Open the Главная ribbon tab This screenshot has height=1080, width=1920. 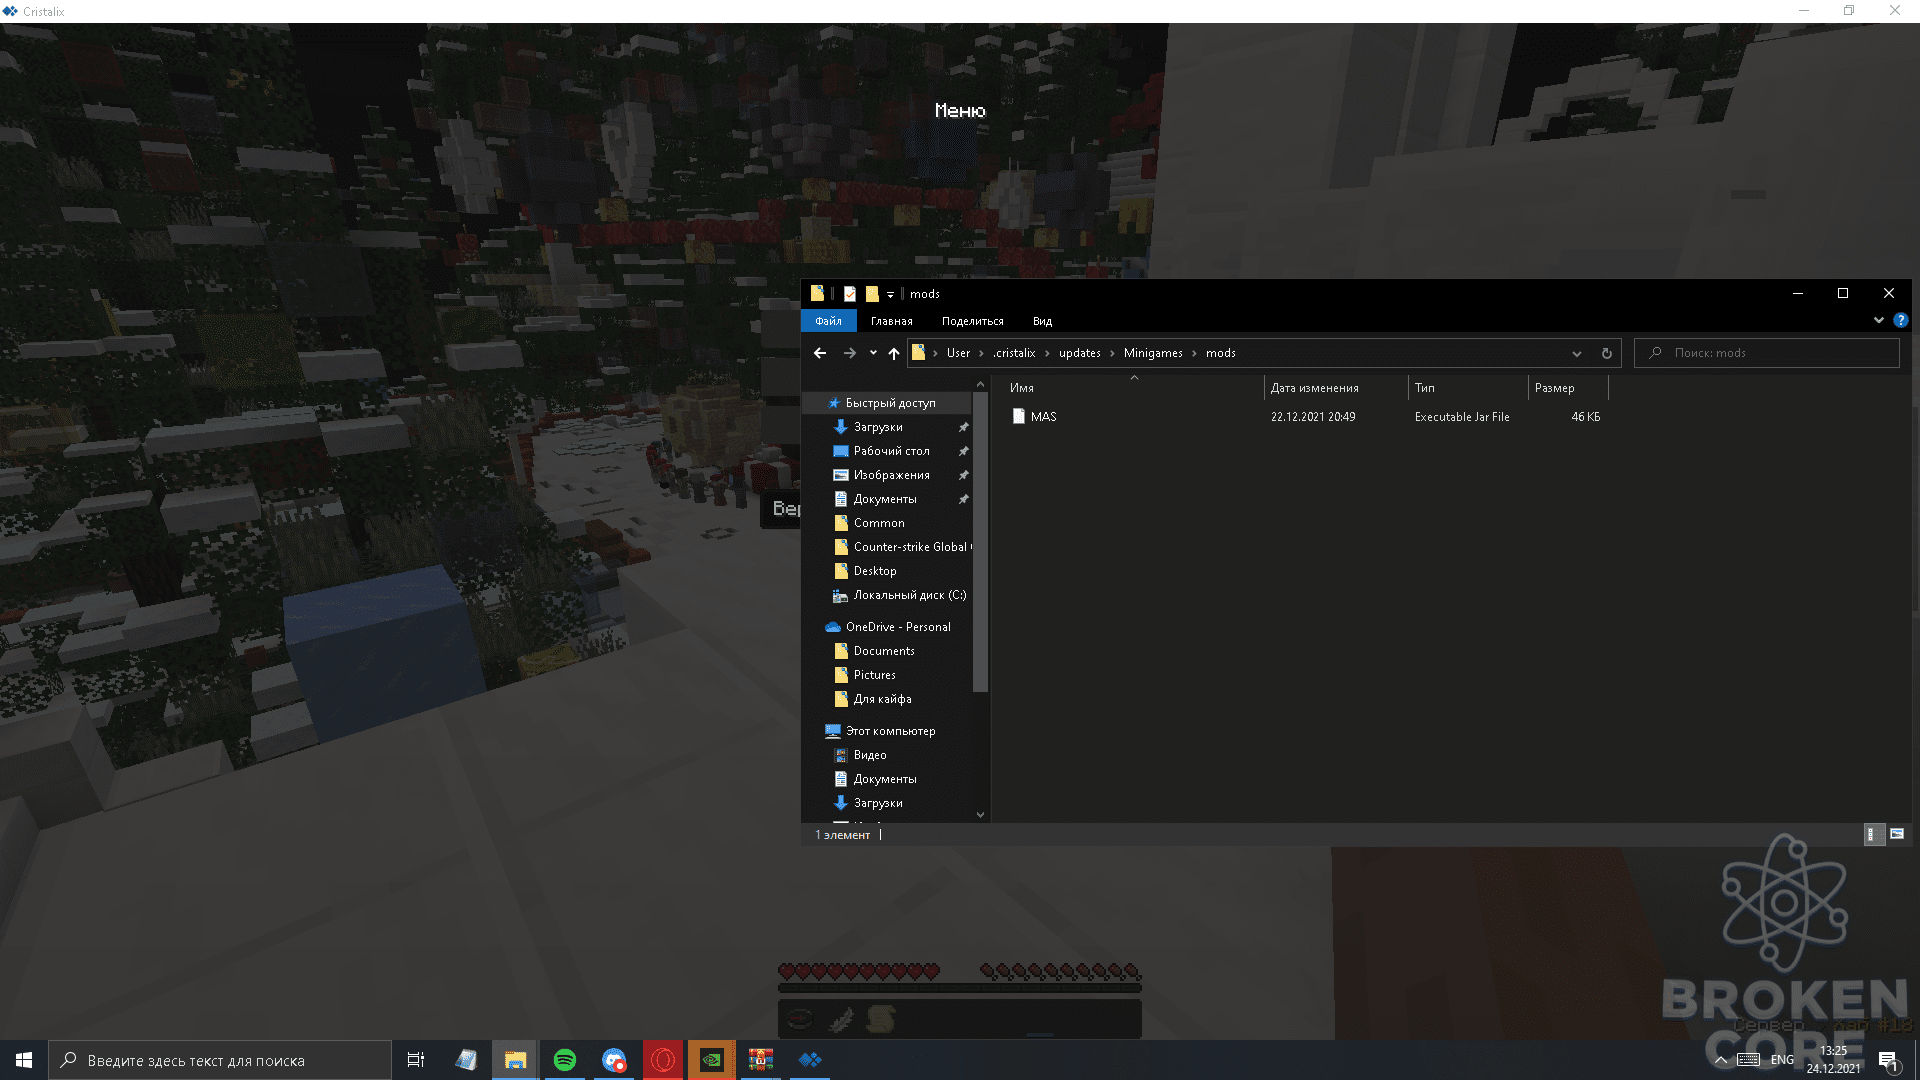pyautogui.click(x=891, y=321)
